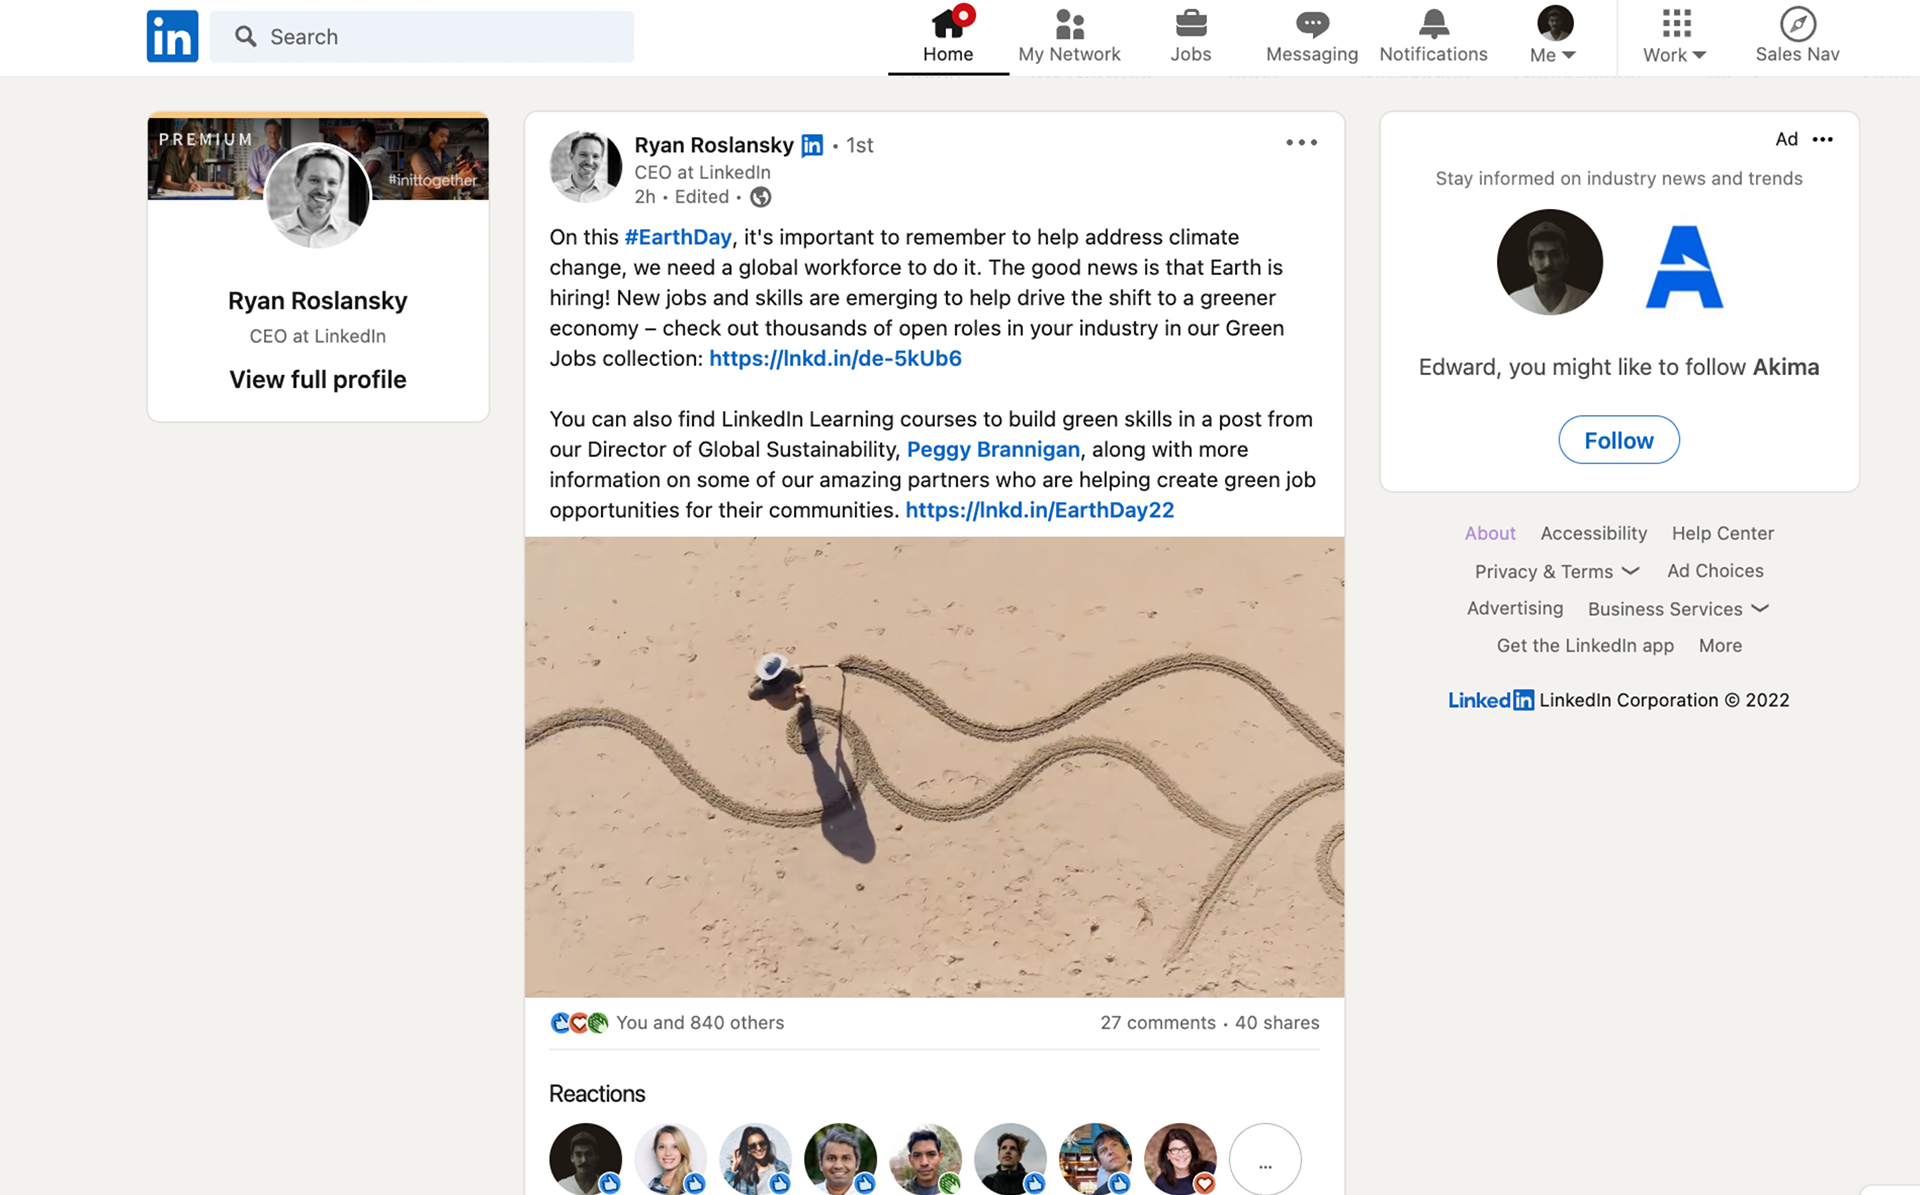Open the #EarthDay hashtag link
Image resolution: width=1920 pixels, height=1195 pixels.
coord(677,237)
